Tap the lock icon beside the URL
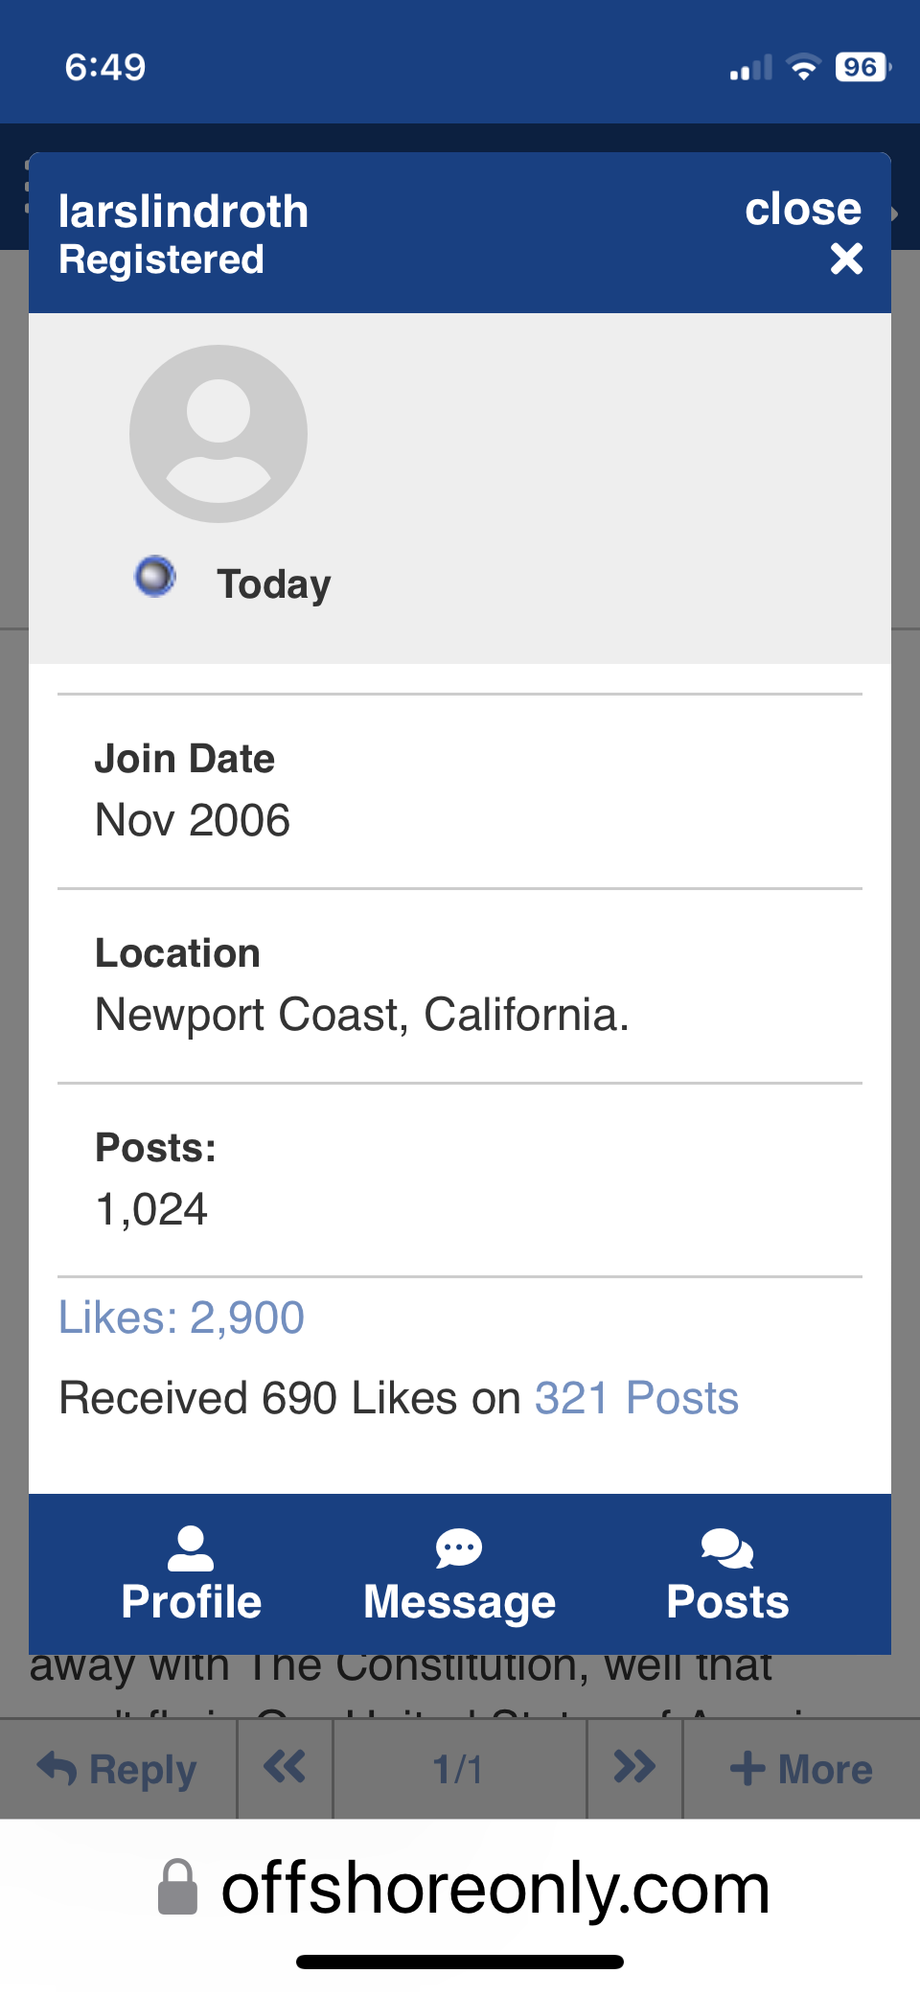 click(178, 1888)
